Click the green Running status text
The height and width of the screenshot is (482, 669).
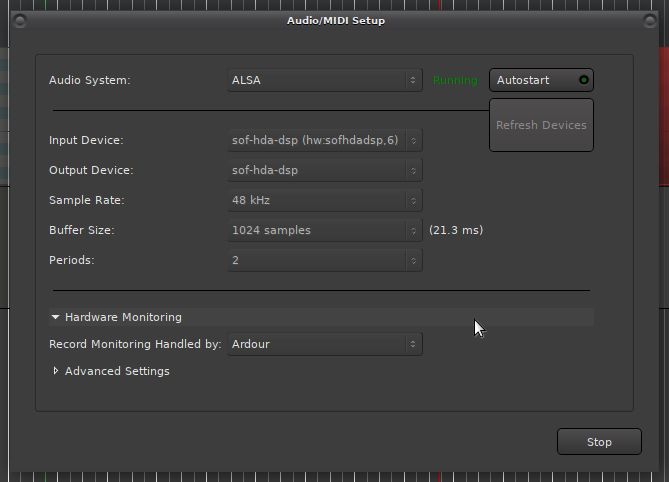(455, 80)
